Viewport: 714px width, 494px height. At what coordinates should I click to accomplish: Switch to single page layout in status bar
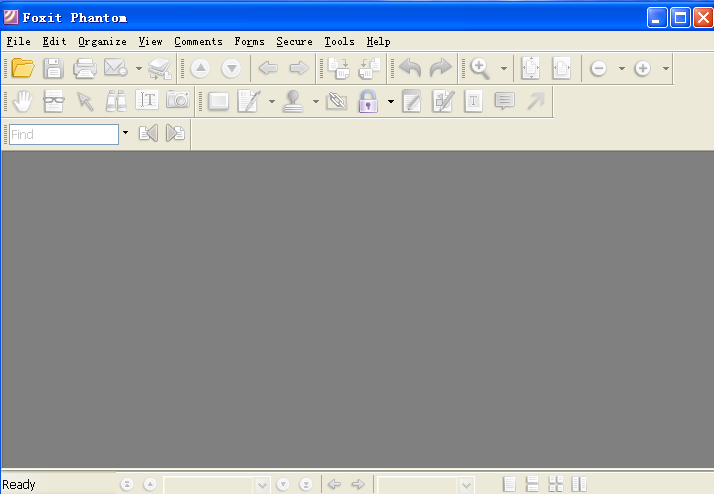tap(510, 485)
